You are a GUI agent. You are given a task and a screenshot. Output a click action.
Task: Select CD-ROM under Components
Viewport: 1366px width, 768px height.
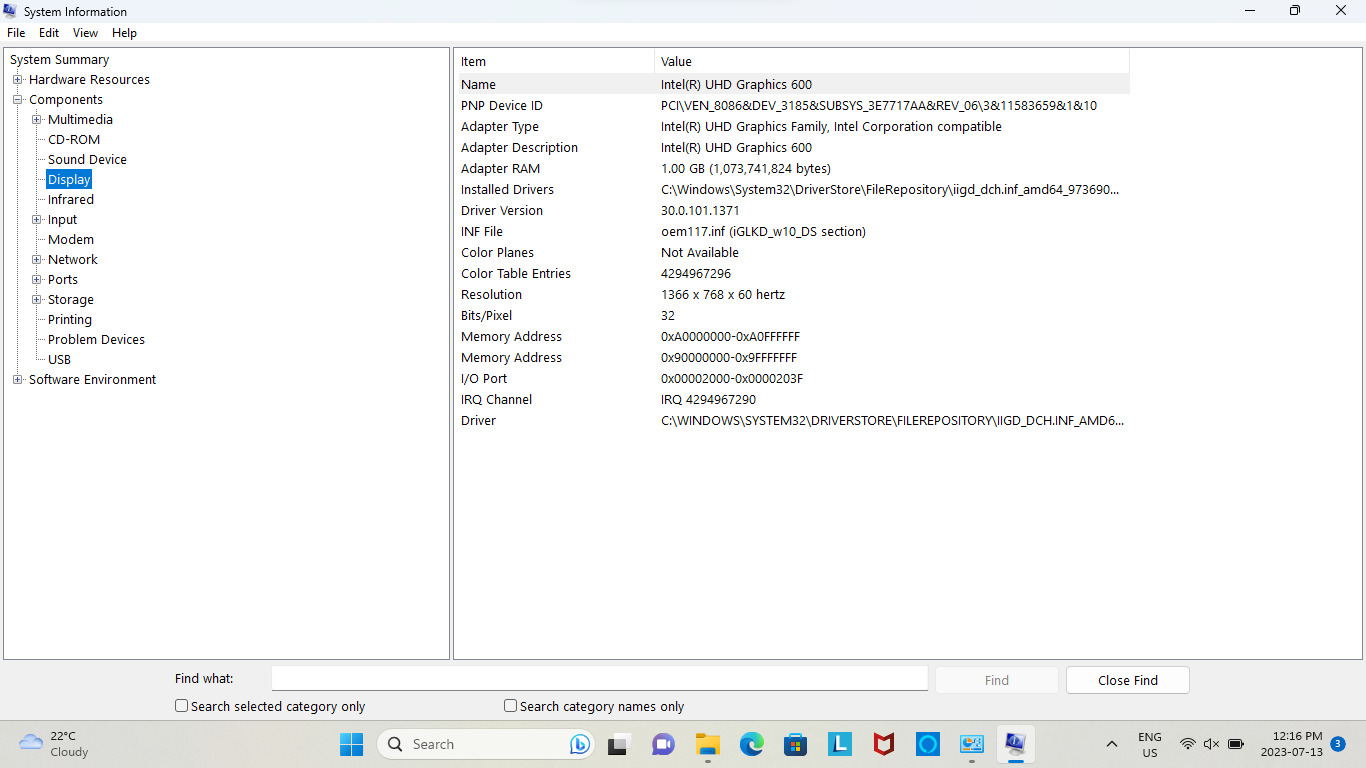coord(74,139)
